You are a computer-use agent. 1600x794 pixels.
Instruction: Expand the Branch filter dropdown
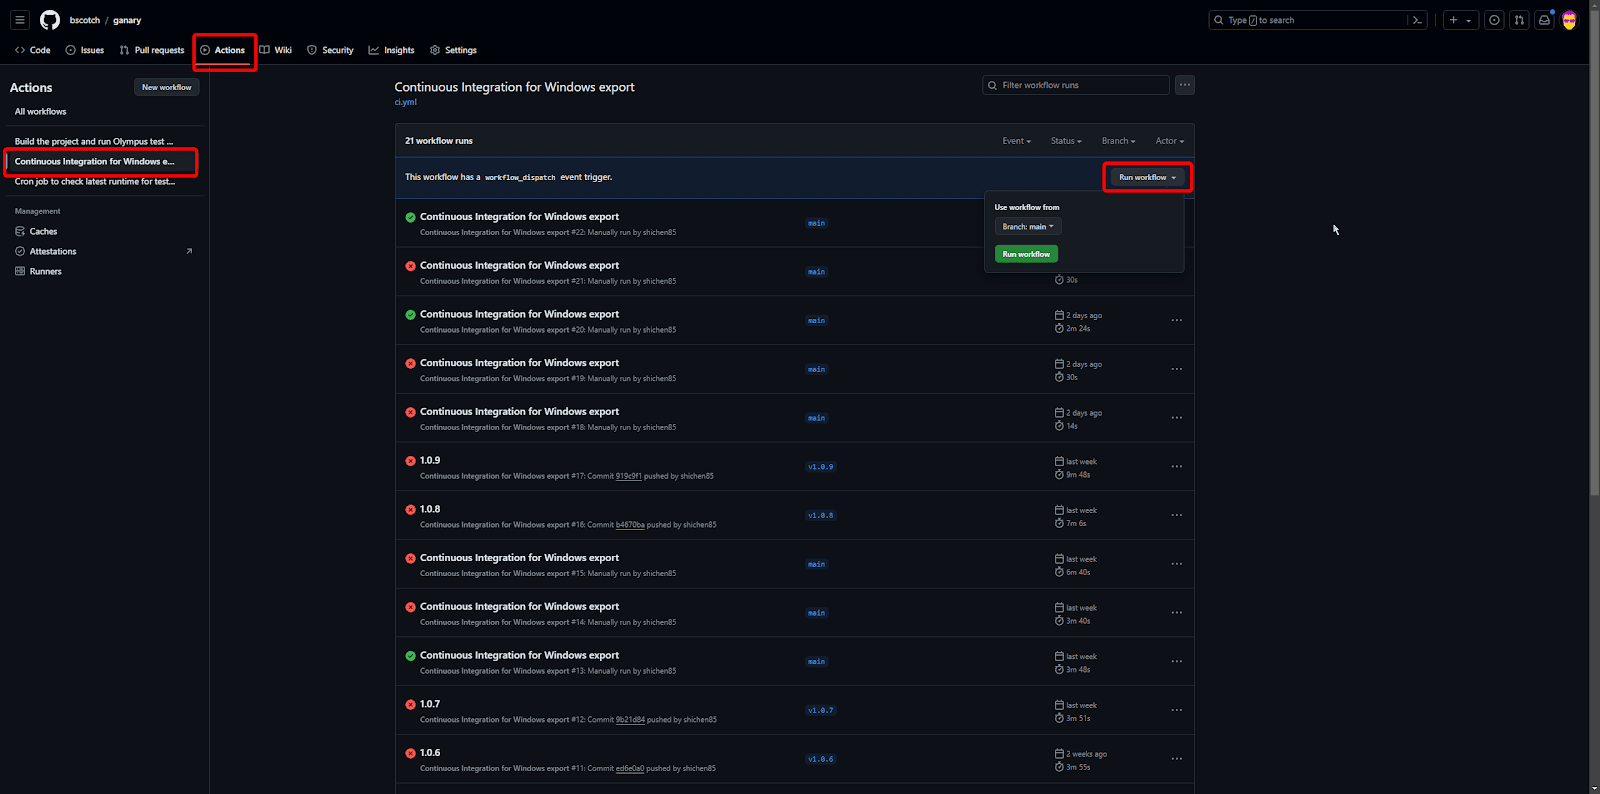coord(1118,141)
